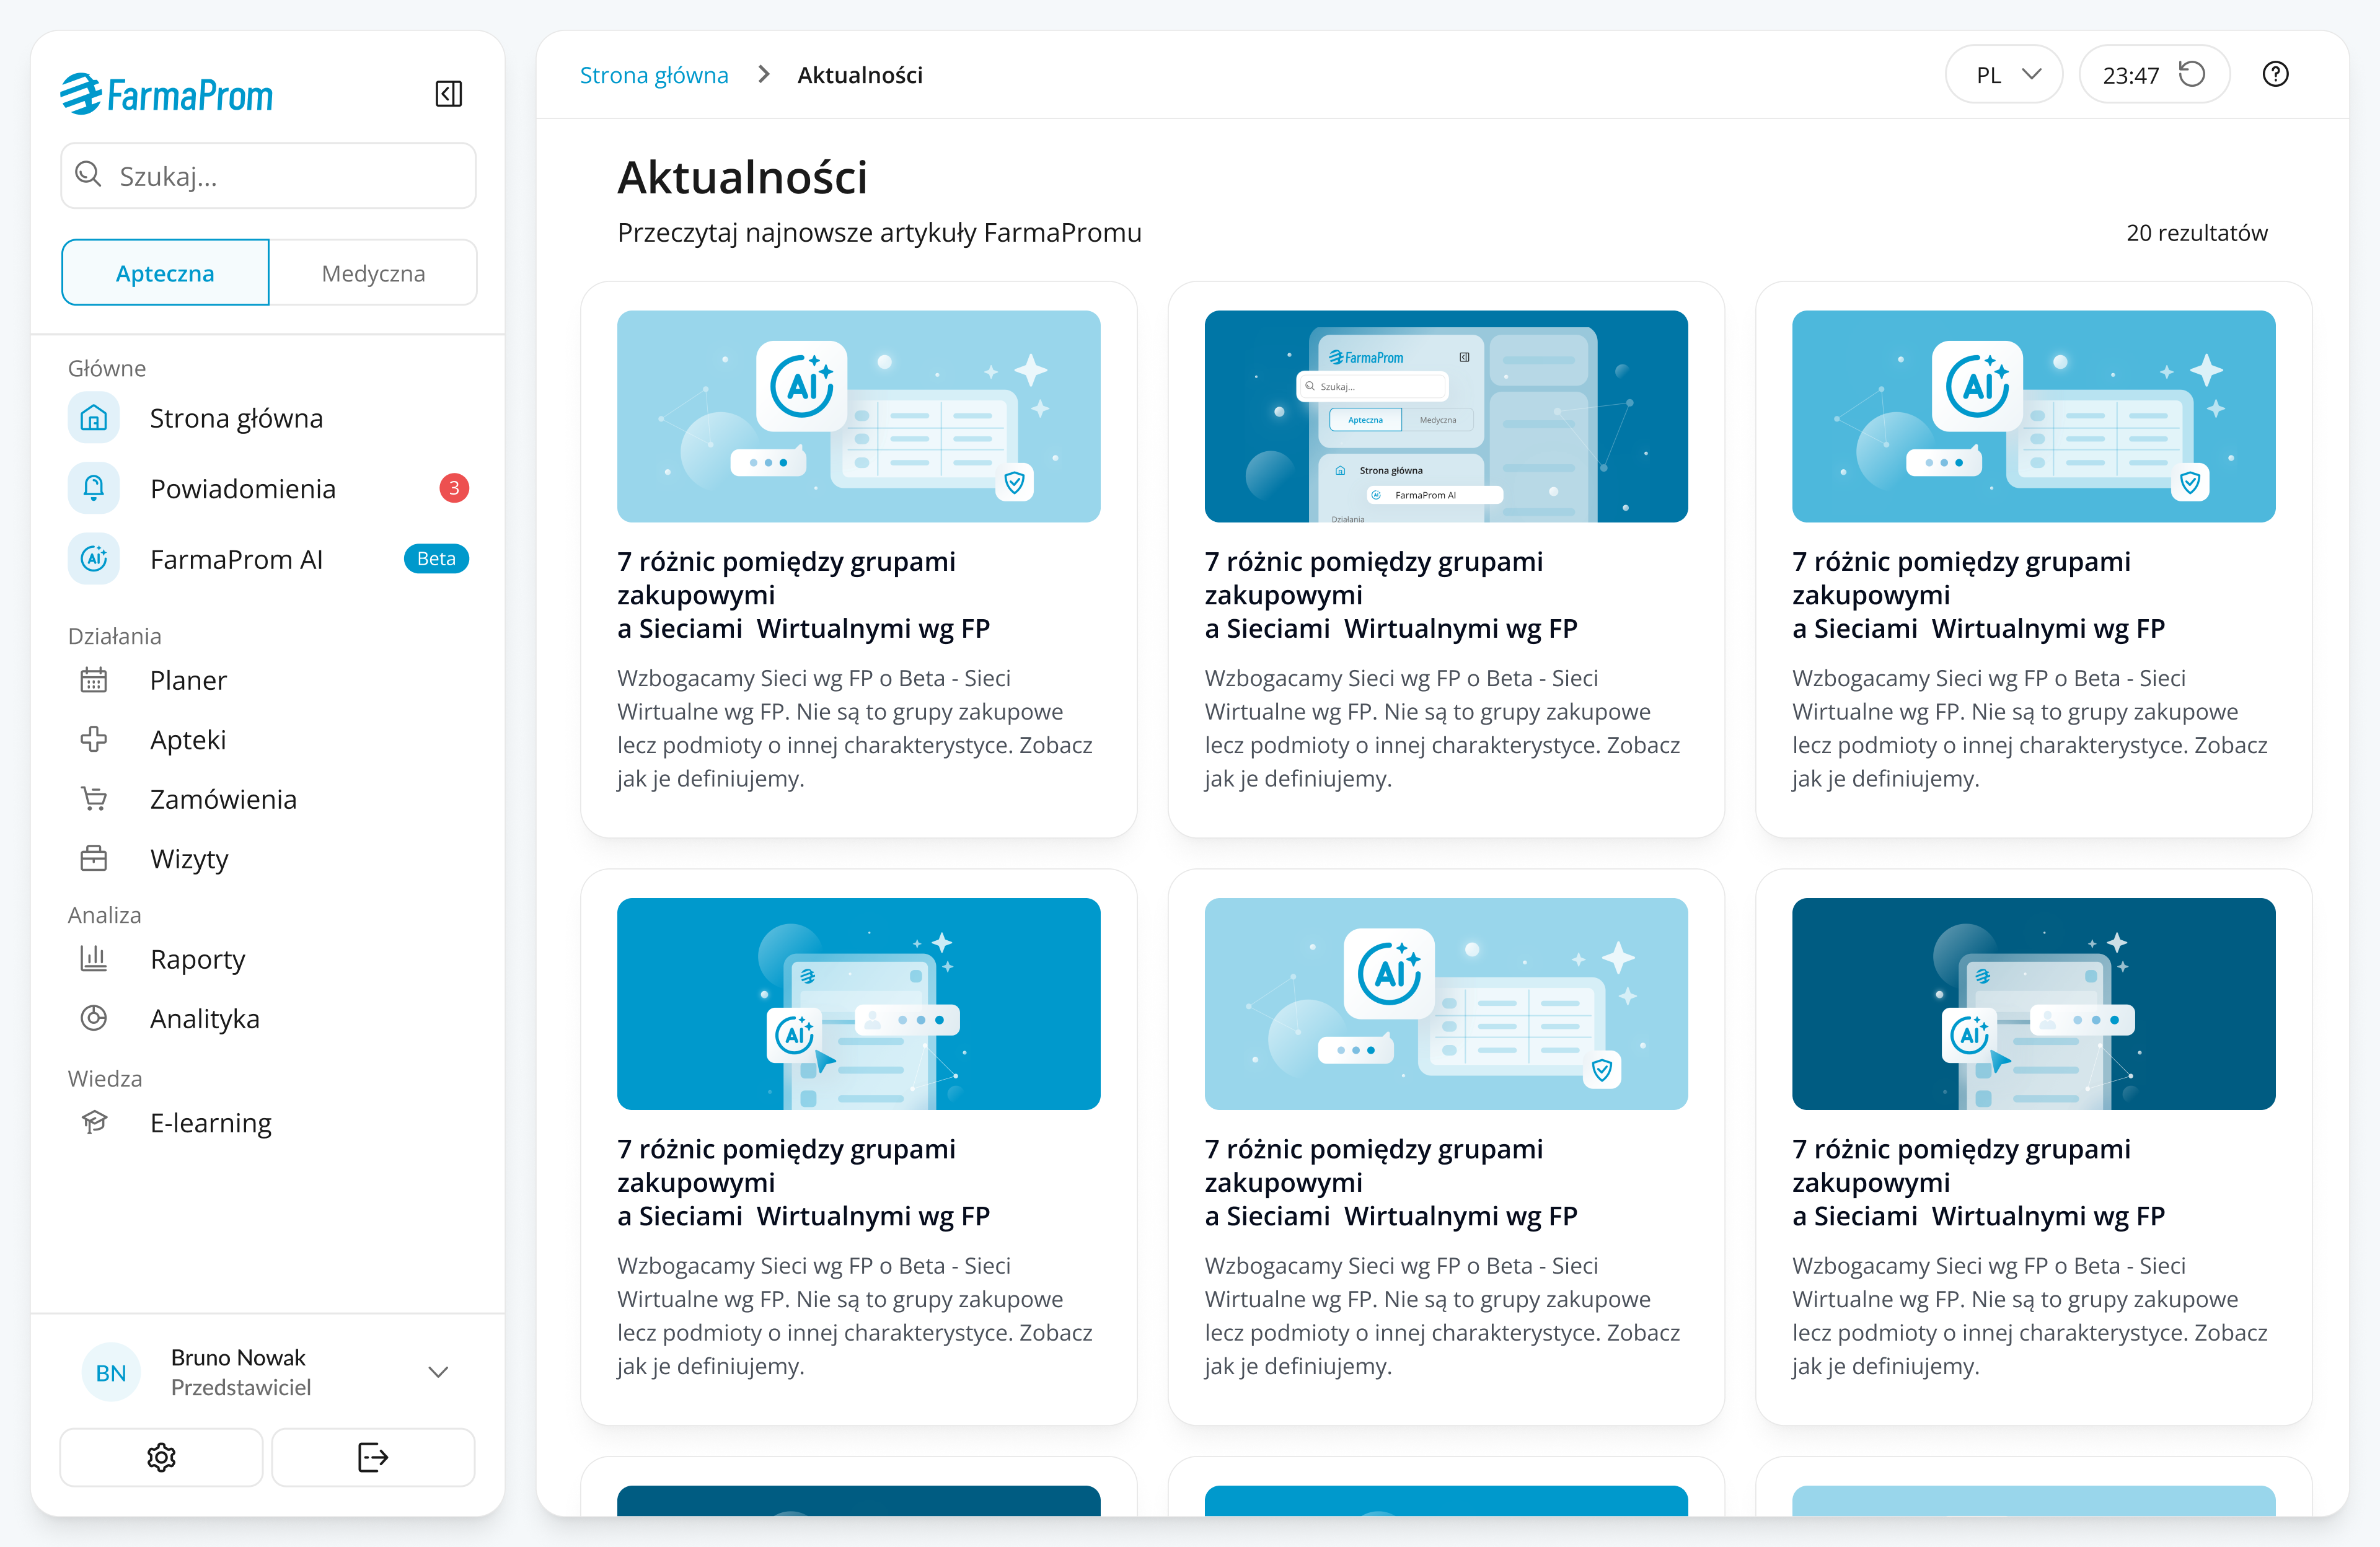Image resolution: width=2380 pixels, height=1547 pixels.
Task: Open settings with the gear icon
Action: tap(161, 1458)
